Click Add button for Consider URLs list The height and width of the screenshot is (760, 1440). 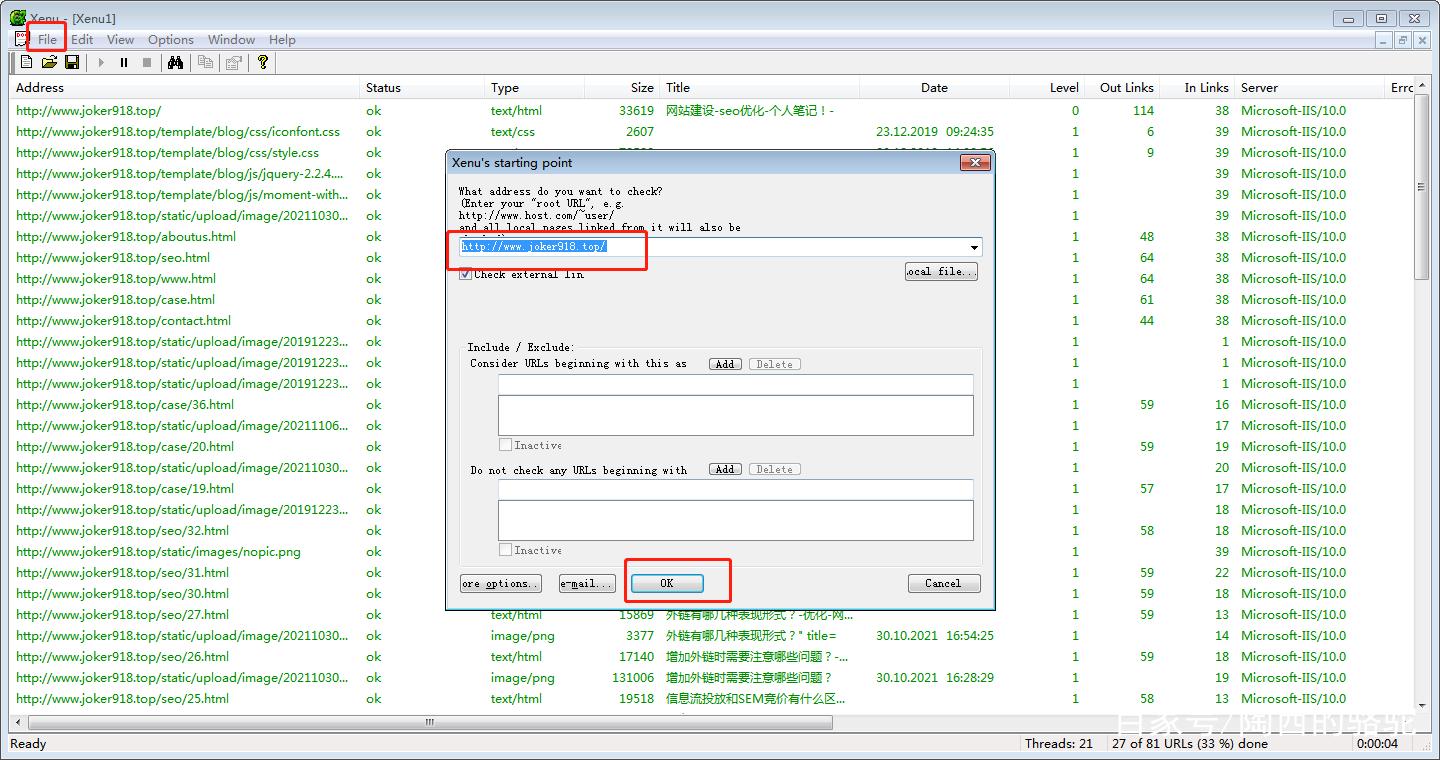pos(725,364)
